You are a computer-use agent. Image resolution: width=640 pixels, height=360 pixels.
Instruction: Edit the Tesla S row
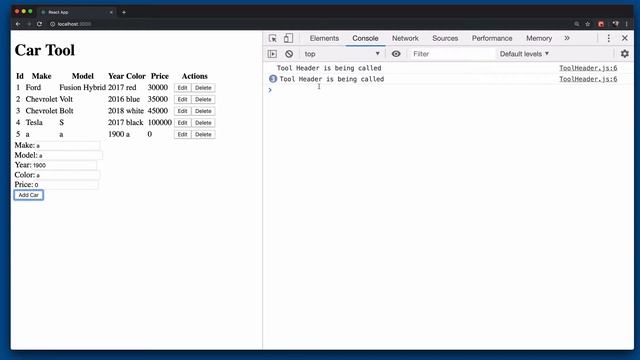point(182,123)
